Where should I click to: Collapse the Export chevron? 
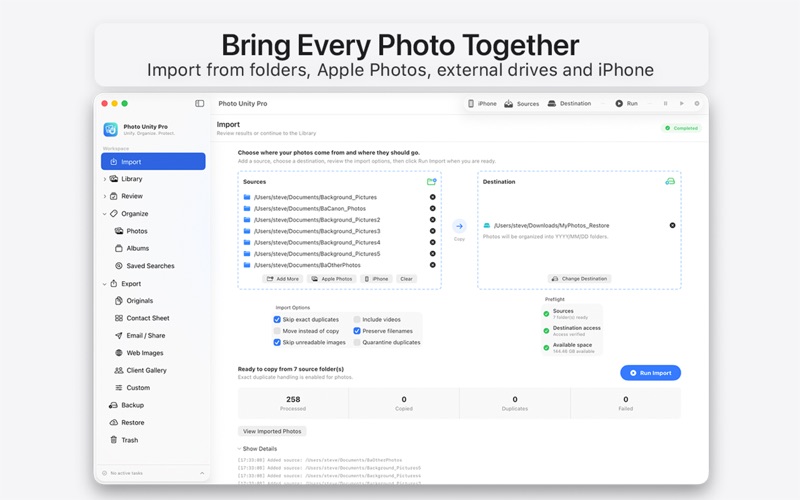point(105,284)
